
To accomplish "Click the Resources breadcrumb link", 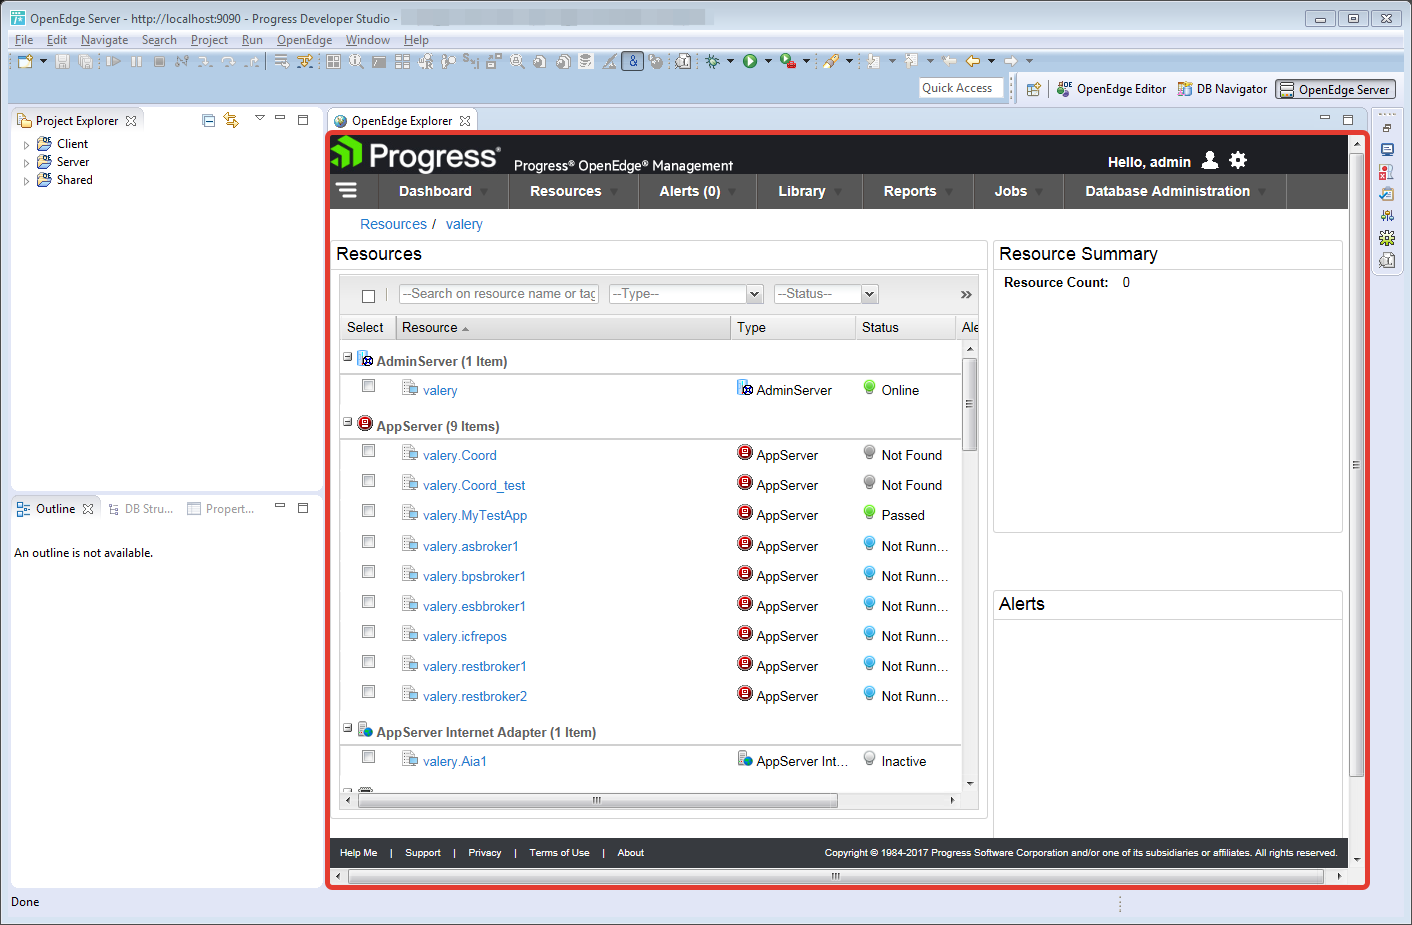I will (x=393, y=224).
